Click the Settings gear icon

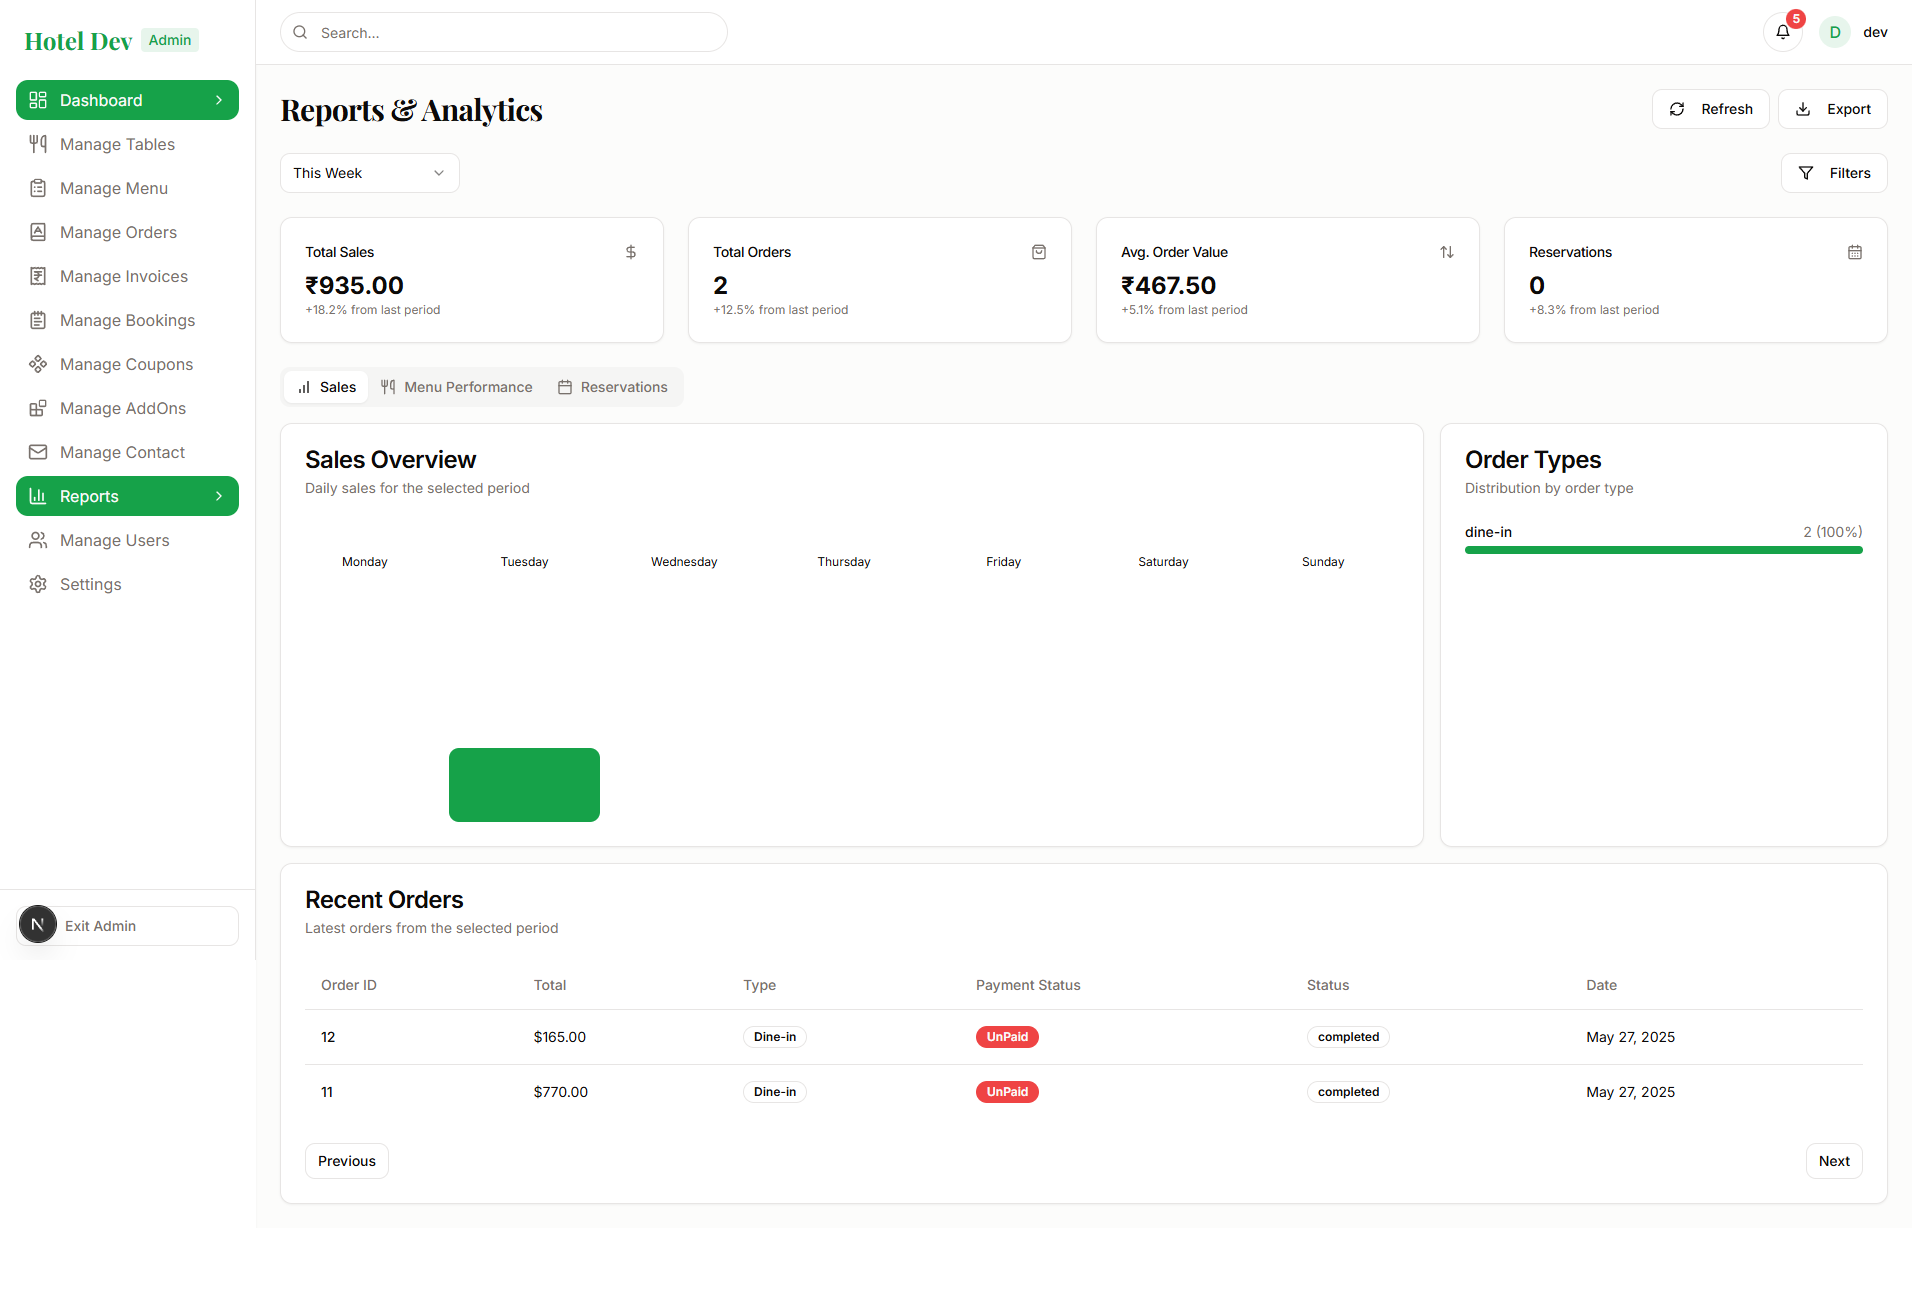[38, 584]
